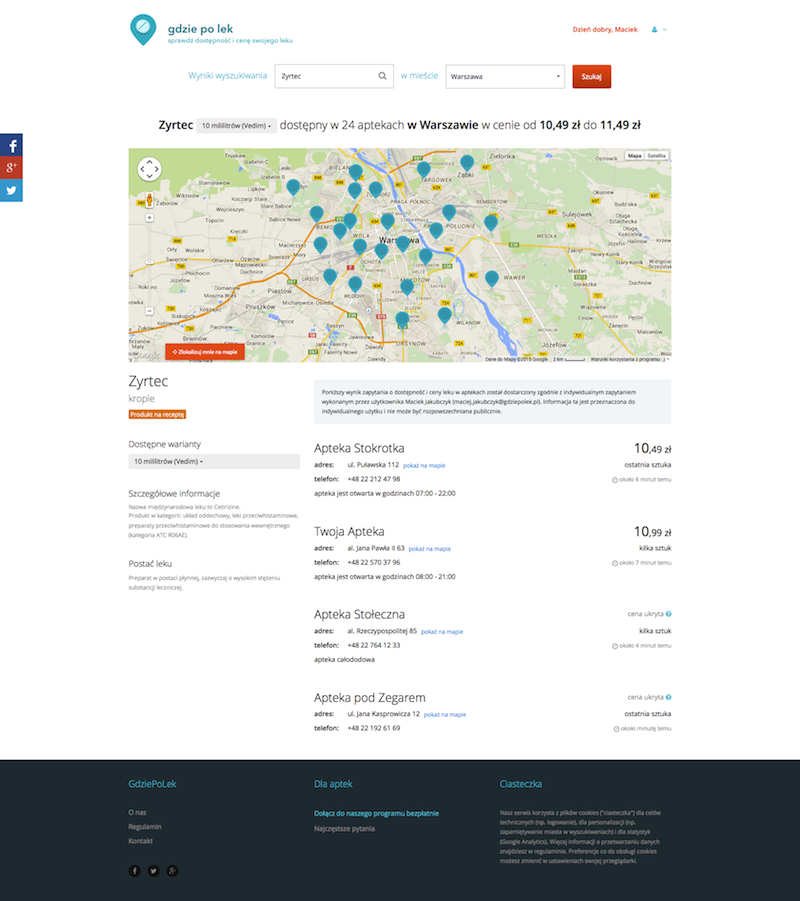Open the footer Google+ icon
Image resolution: width=800 pixels, height=901 pixels.
pyautogui.click(x=172, y=871)
